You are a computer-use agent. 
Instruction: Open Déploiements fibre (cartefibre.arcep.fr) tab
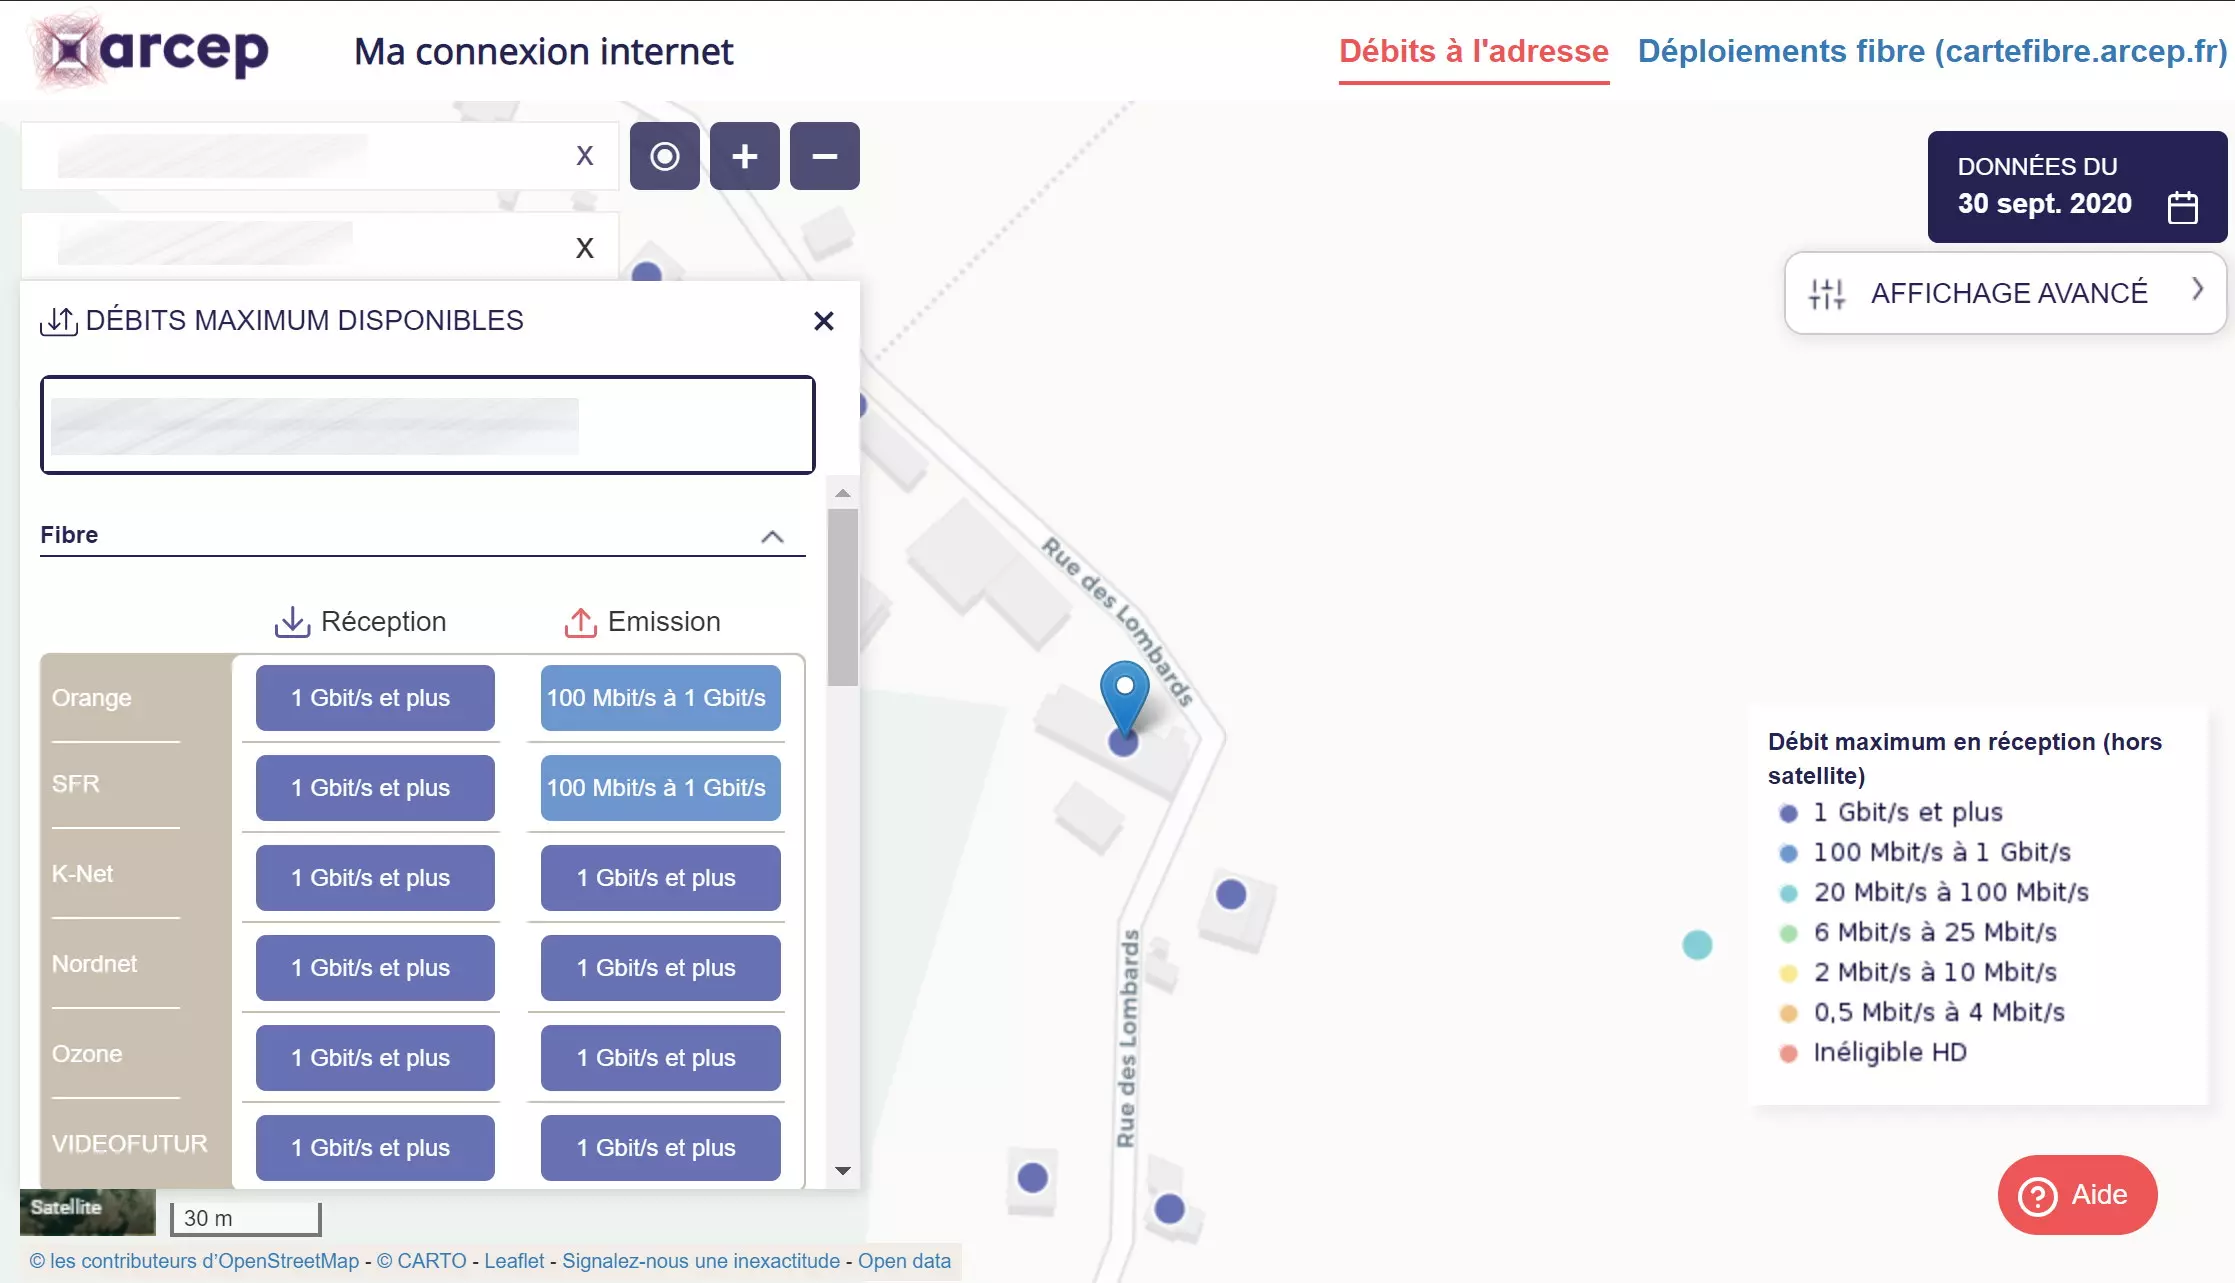point(1932,51)
